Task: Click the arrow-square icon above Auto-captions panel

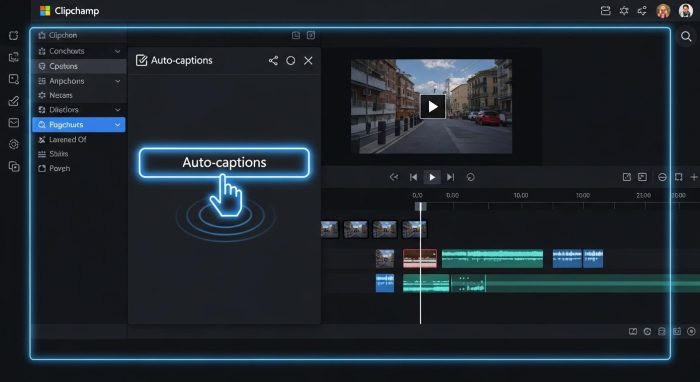Action: [x=311, y=35]
